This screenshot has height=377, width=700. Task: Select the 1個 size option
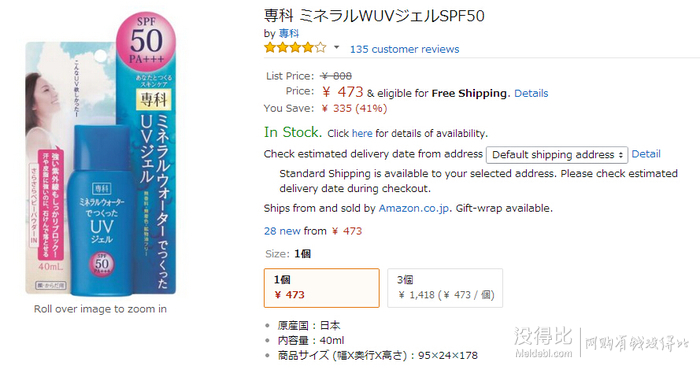click(321, 288)
